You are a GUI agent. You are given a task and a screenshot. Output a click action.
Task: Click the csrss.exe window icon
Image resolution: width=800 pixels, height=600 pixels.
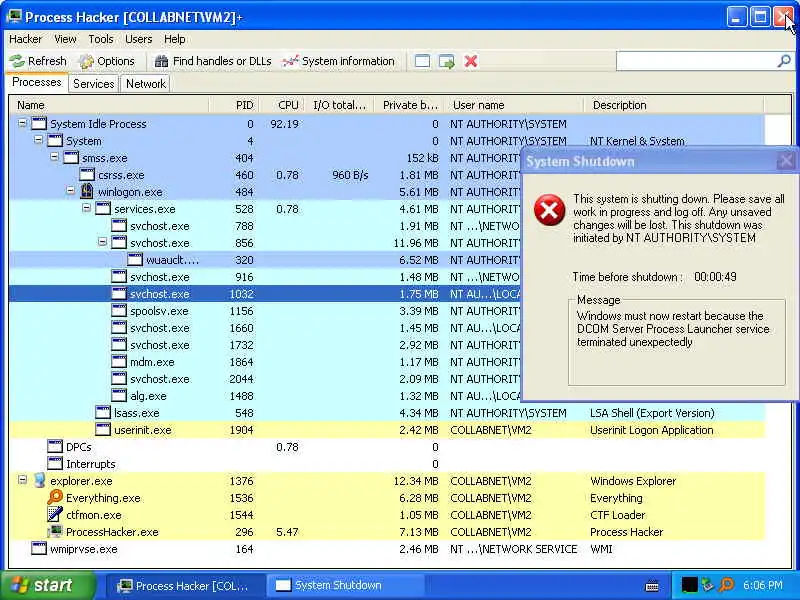click(x=87, y=174)
